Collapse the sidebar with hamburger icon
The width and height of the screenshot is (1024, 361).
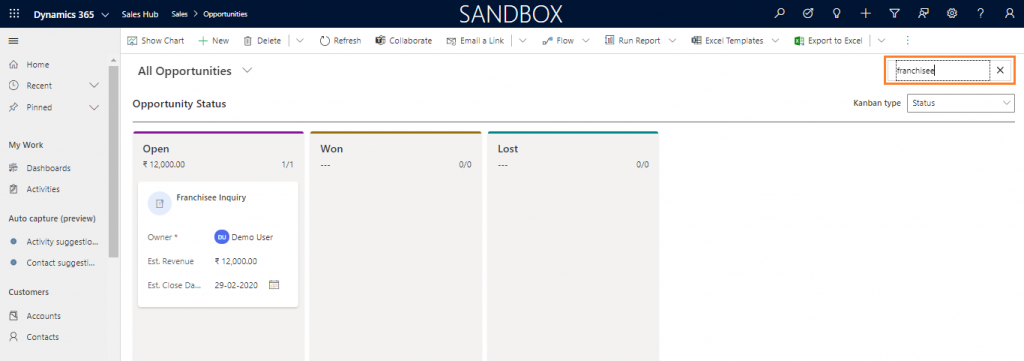(13, 40)
